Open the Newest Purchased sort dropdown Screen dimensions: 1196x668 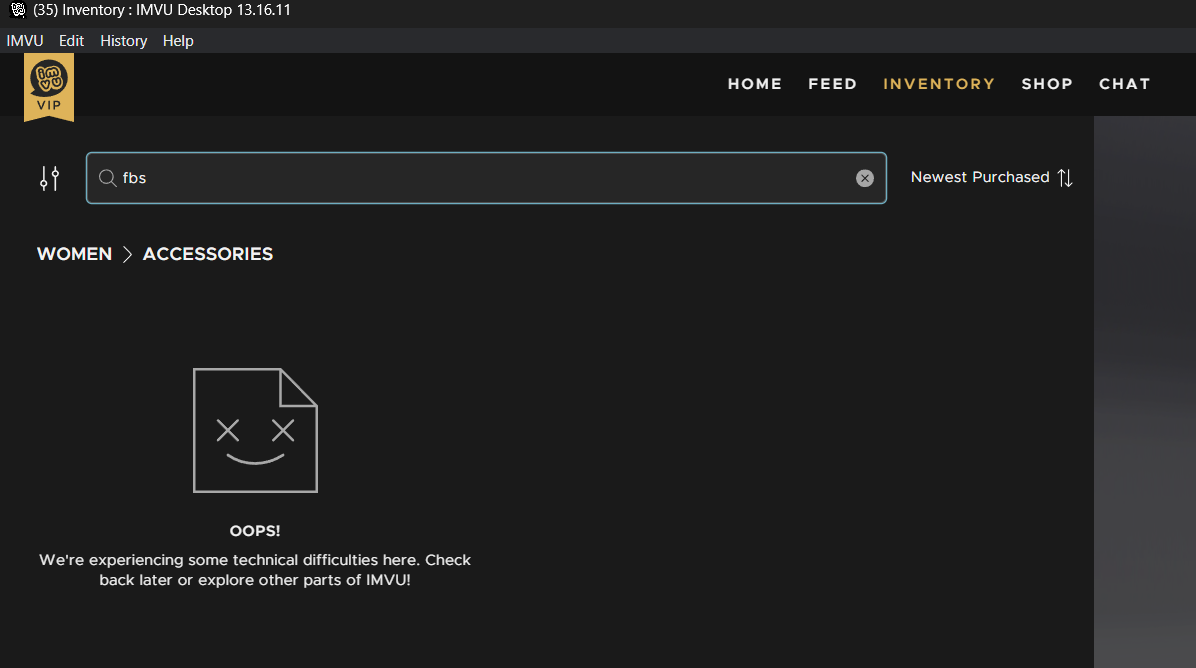pyautogui.click(x=979, y=177)
